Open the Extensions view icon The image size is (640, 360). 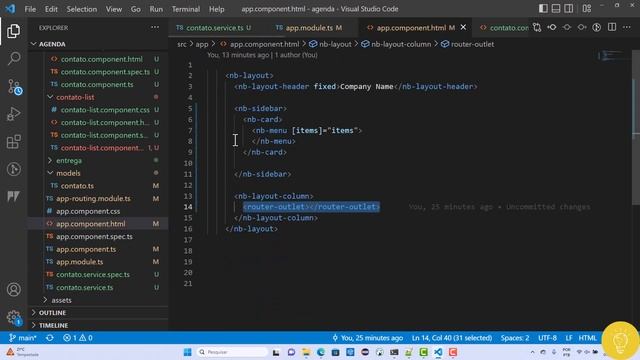point(13,142)
